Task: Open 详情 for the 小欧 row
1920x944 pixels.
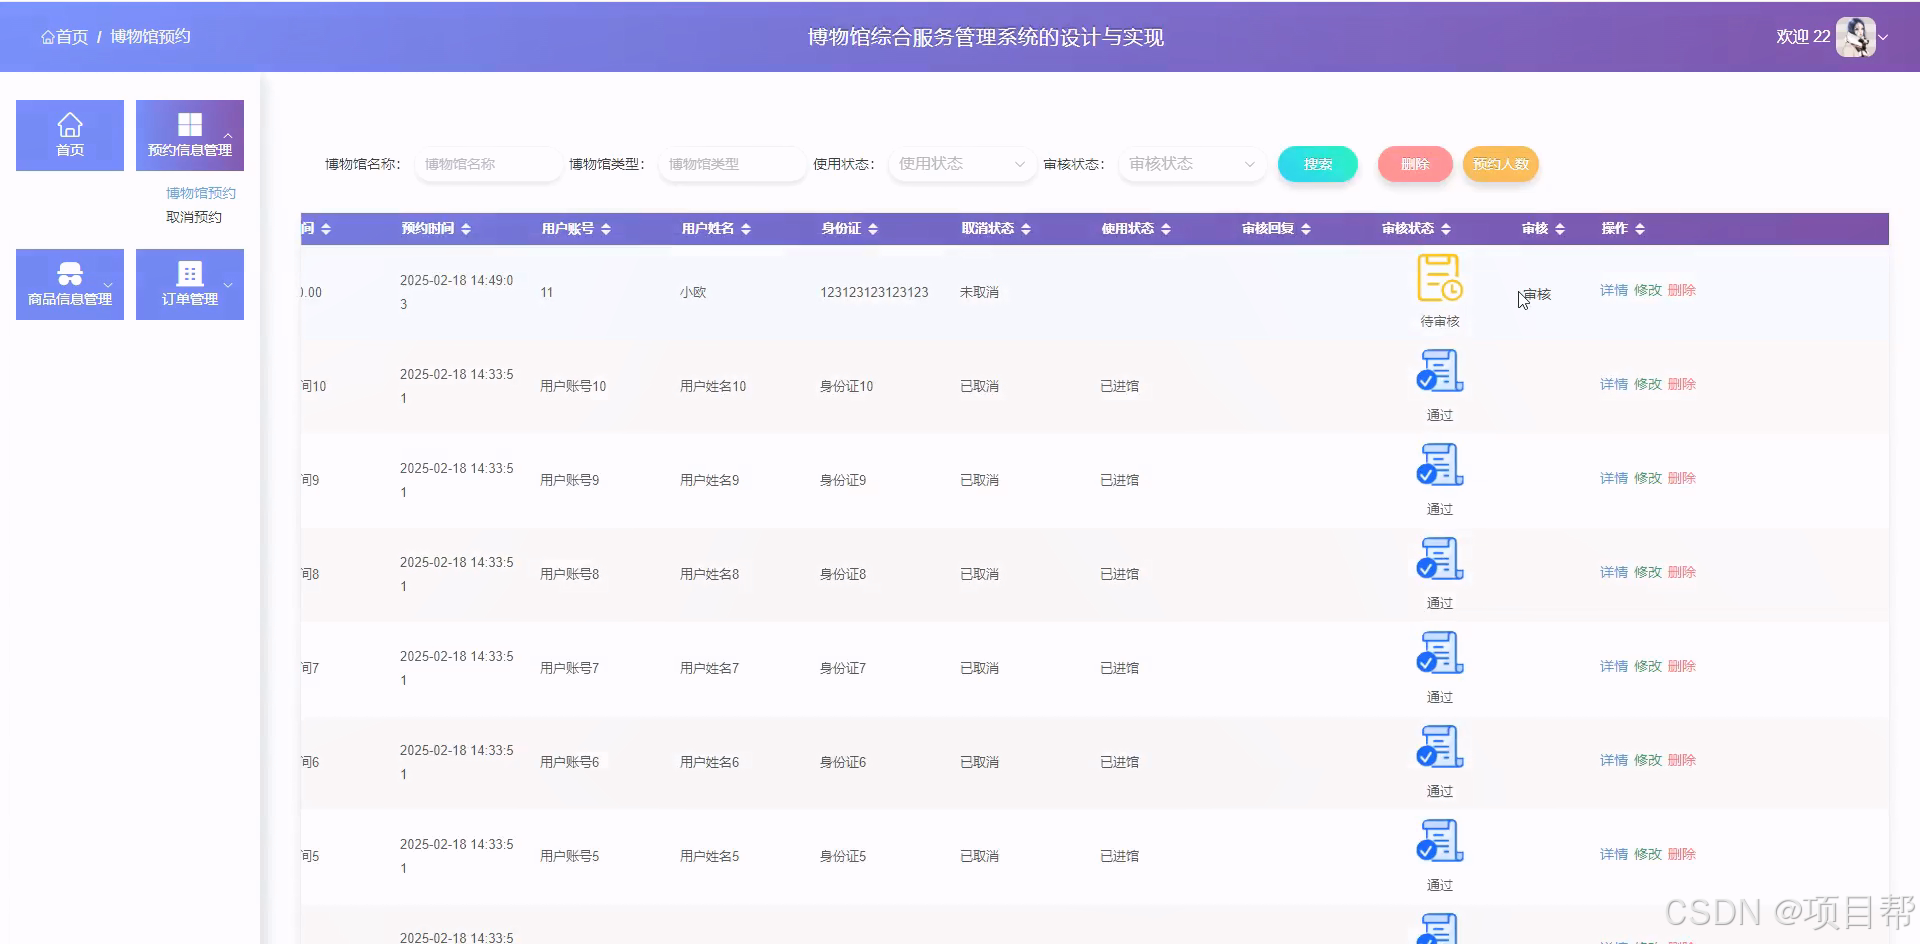Action: [x=1614, y=290]
